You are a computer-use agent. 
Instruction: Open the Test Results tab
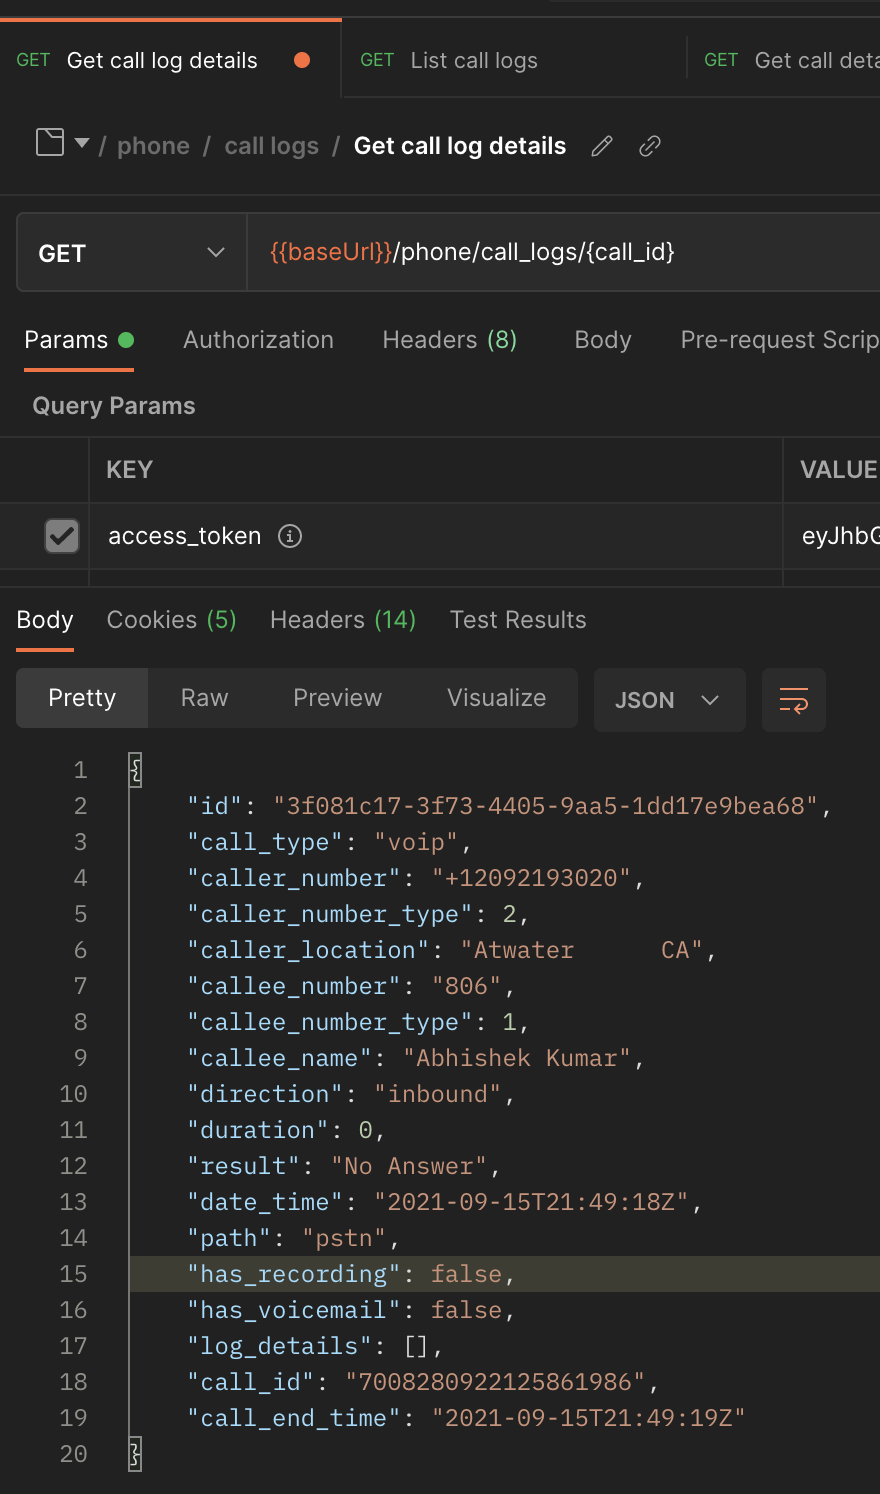click(518, 620)
